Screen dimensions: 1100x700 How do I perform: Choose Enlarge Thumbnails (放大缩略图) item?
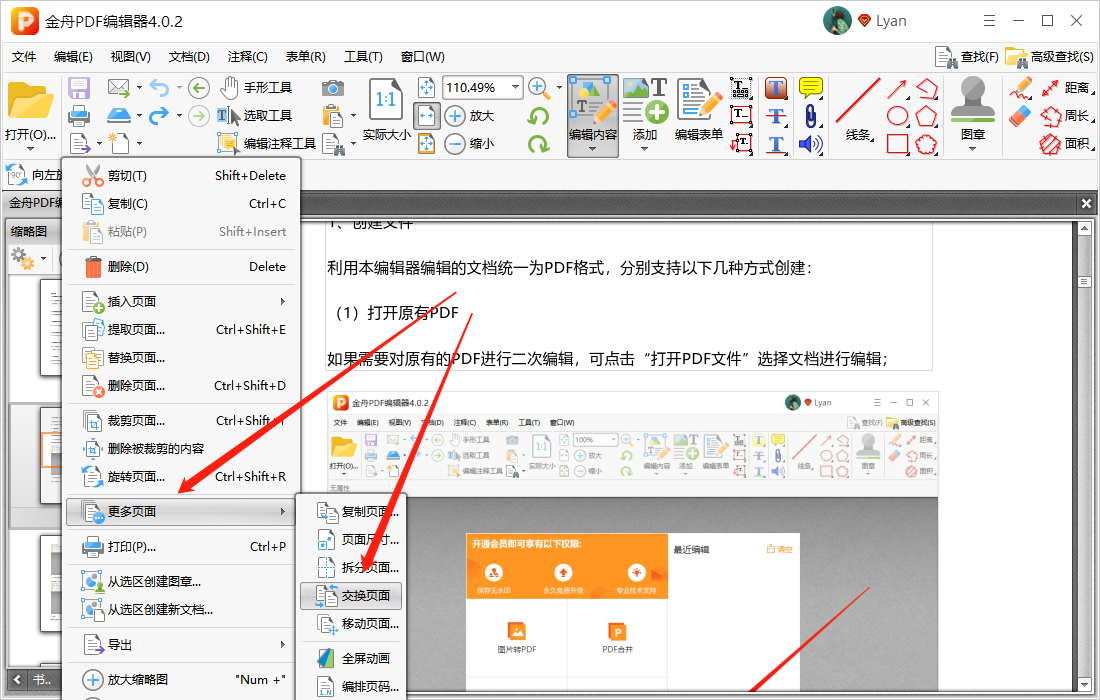coord(184,679)
